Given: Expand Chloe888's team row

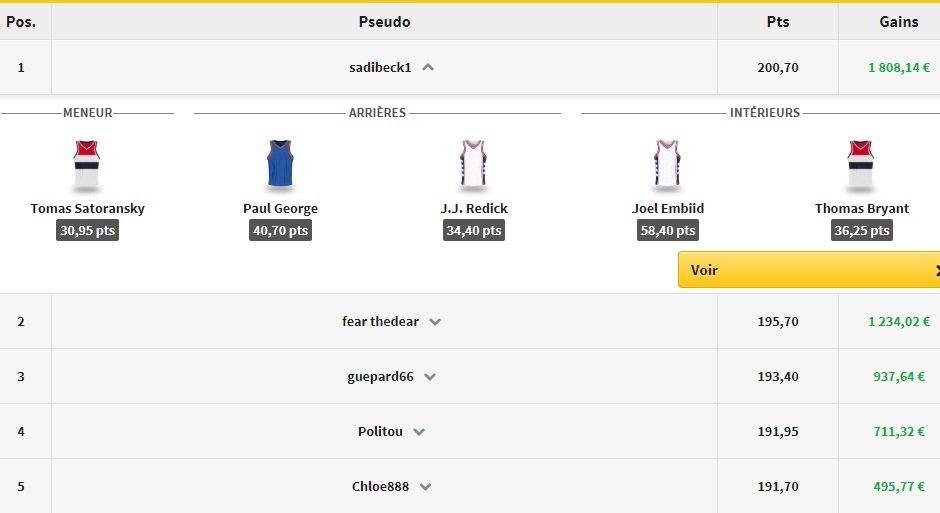Looking at the screenshot, I should (x=425, y=487).
